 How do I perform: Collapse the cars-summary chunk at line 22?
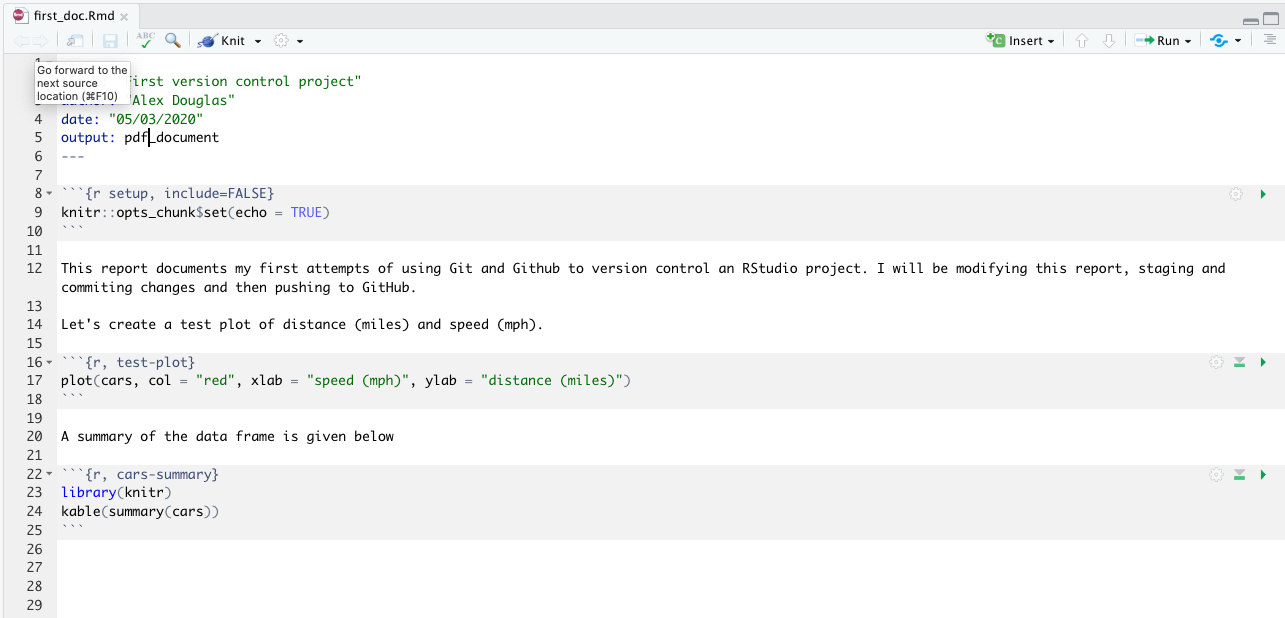49,474
